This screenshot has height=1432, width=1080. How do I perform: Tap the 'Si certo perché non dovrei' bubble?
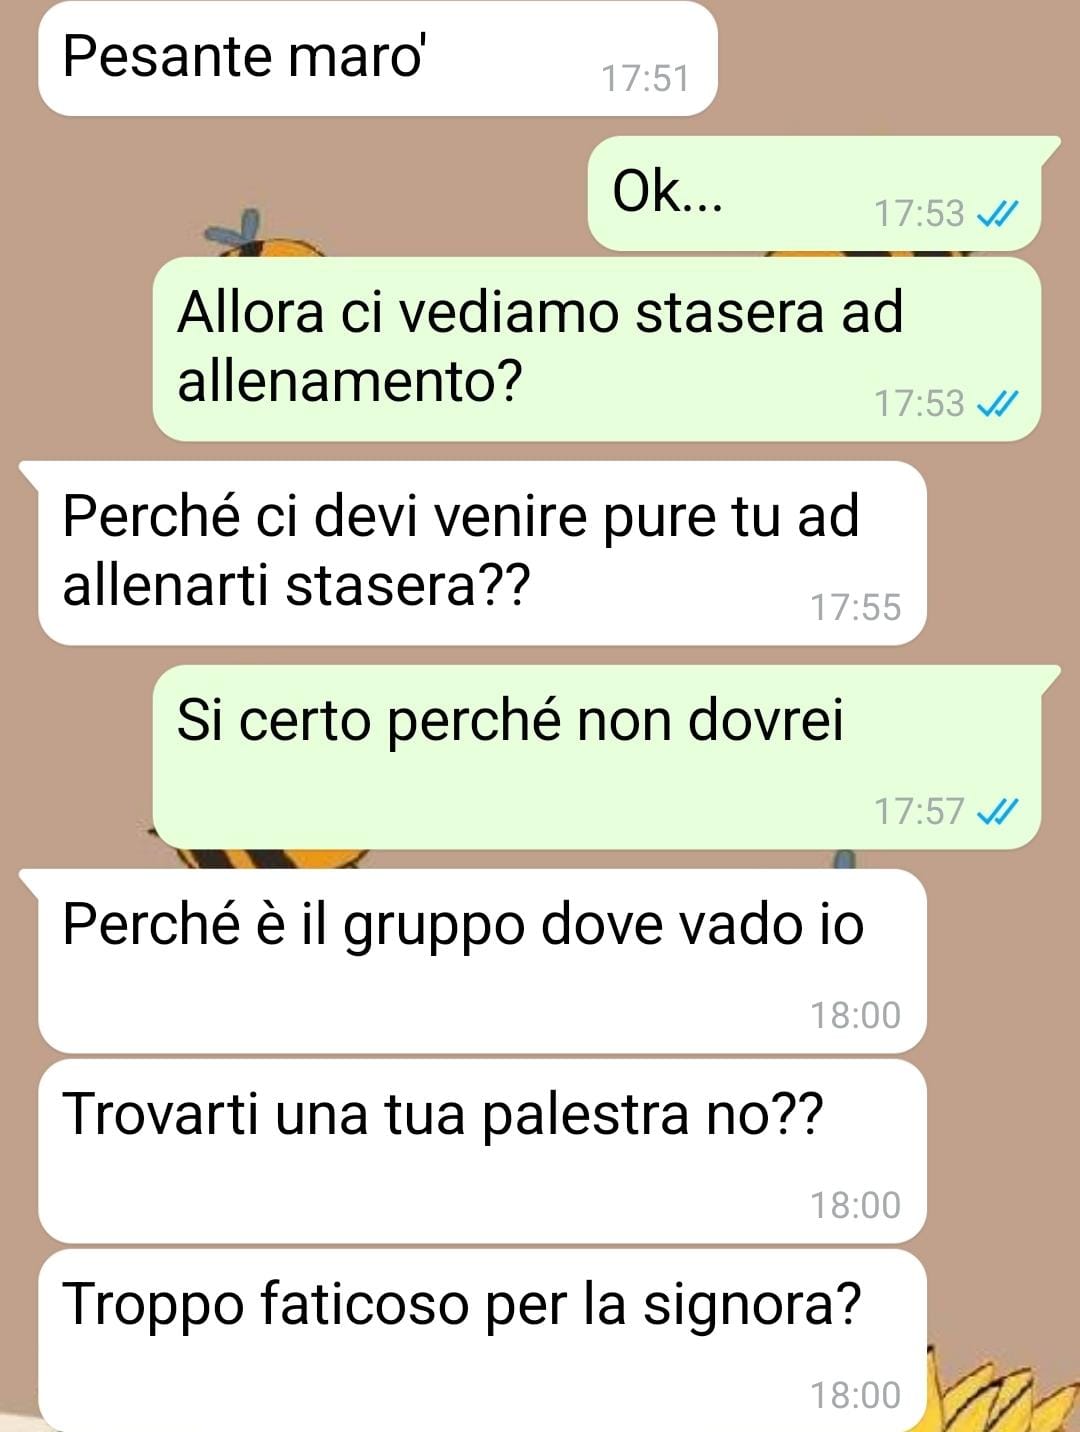pyautogui.click(x=597, y=757)
